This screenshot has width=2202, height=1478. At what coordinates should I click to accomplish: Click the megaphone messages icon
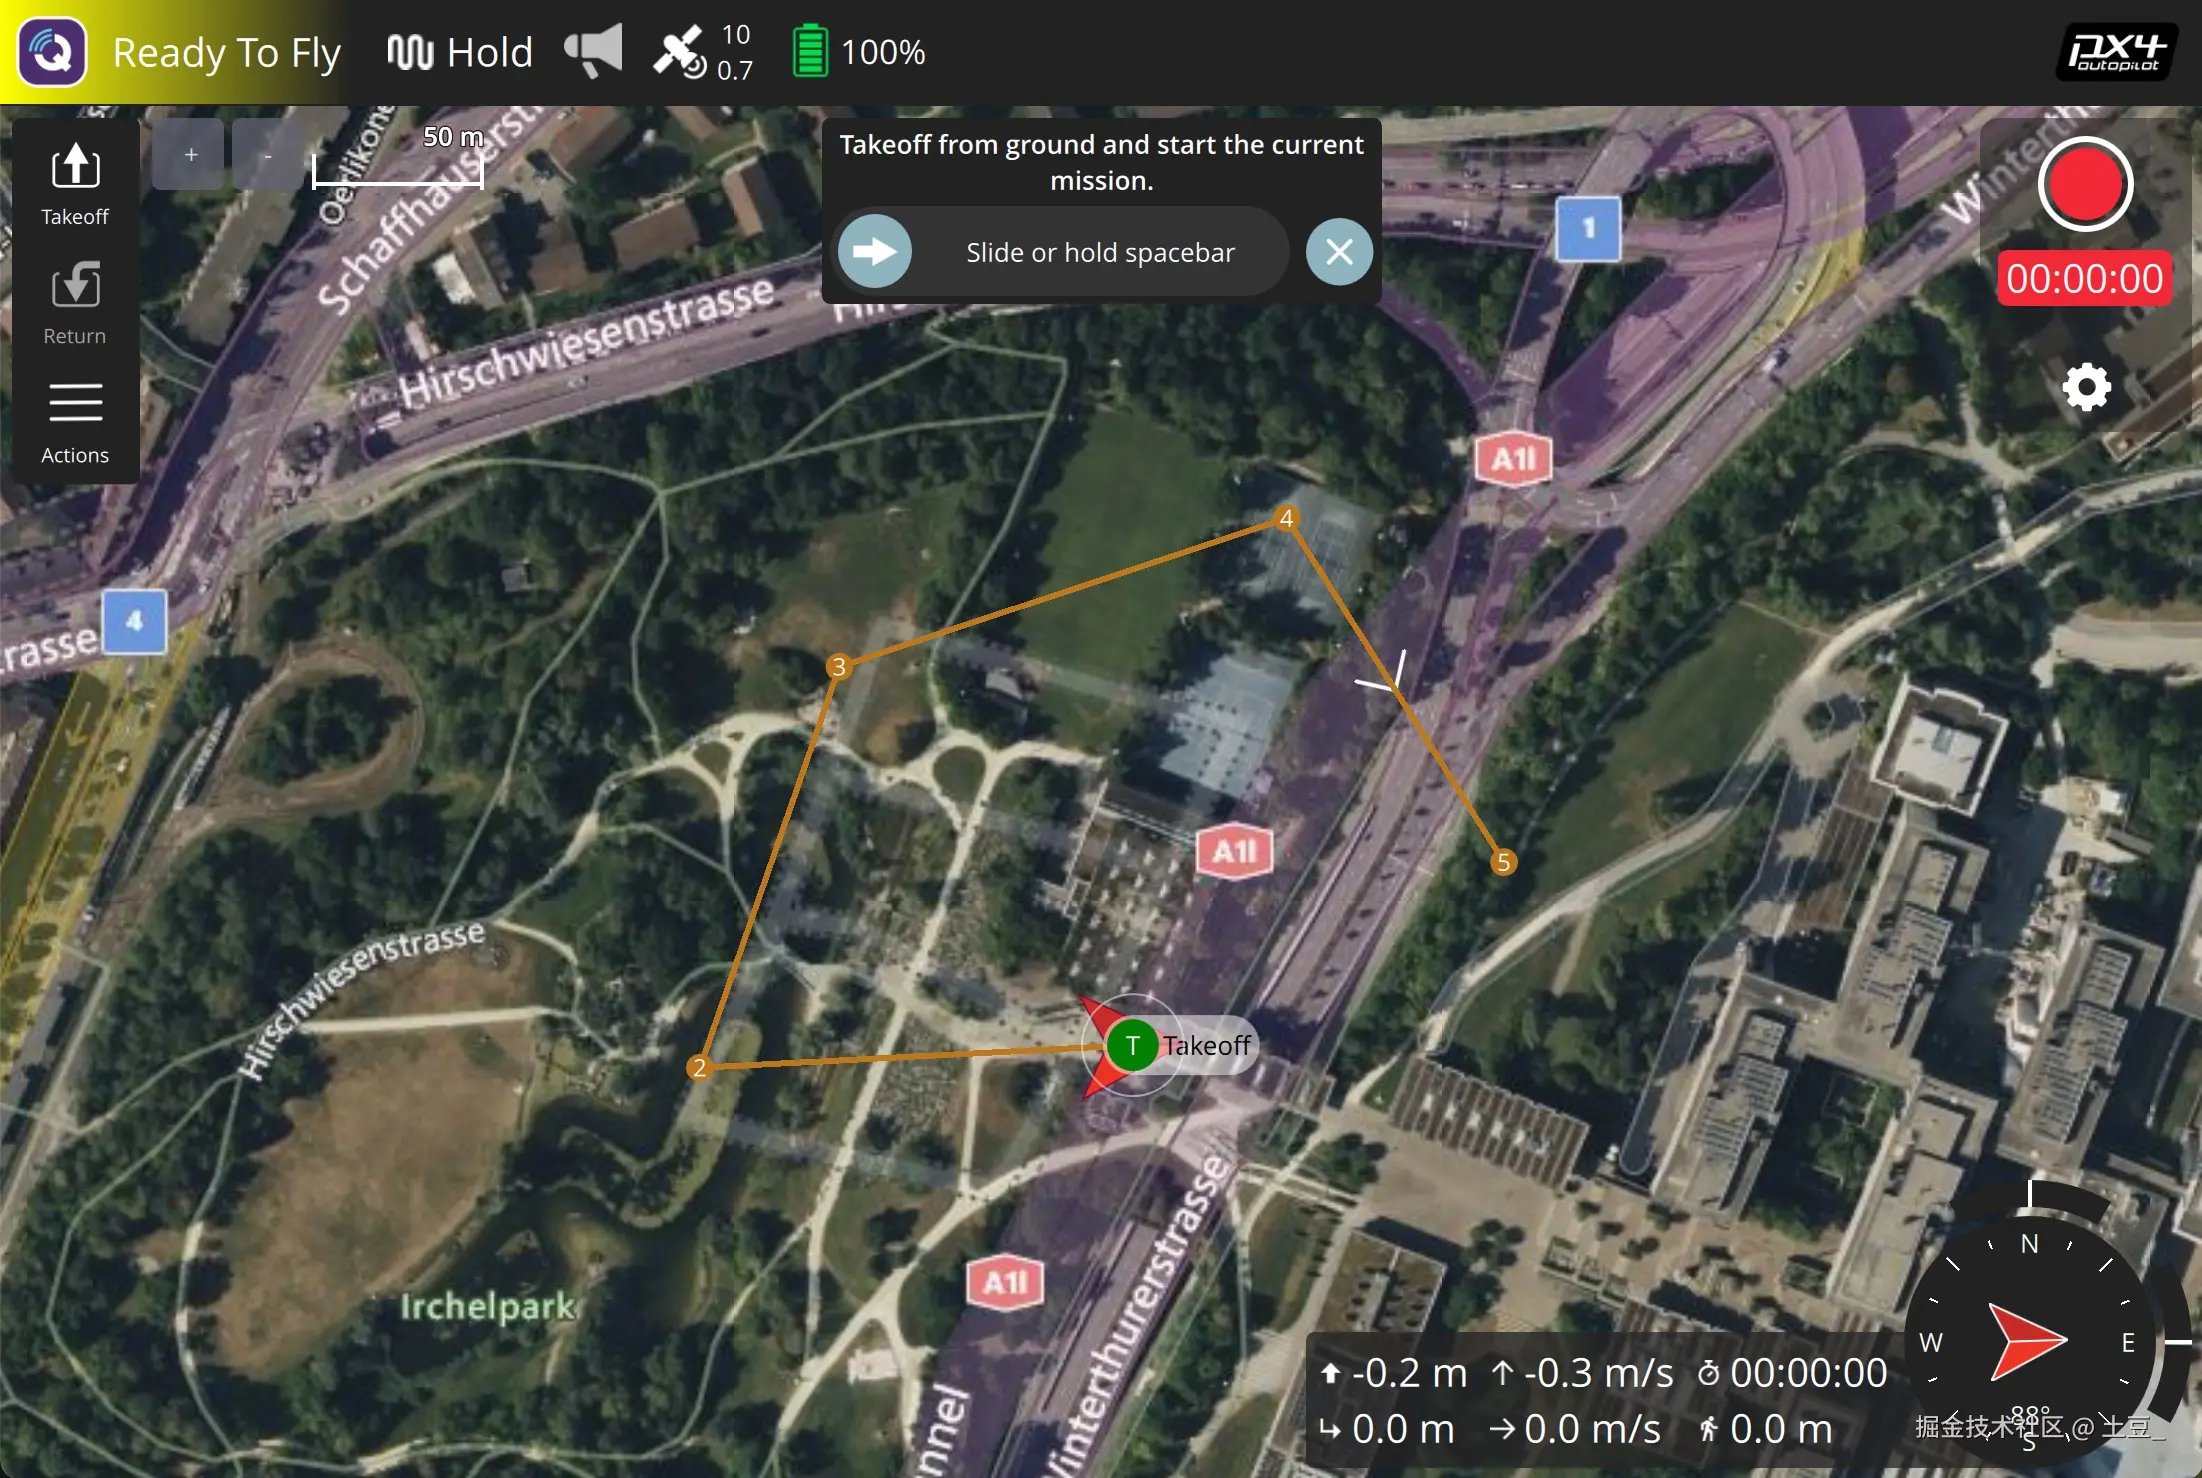coord(593,50)
